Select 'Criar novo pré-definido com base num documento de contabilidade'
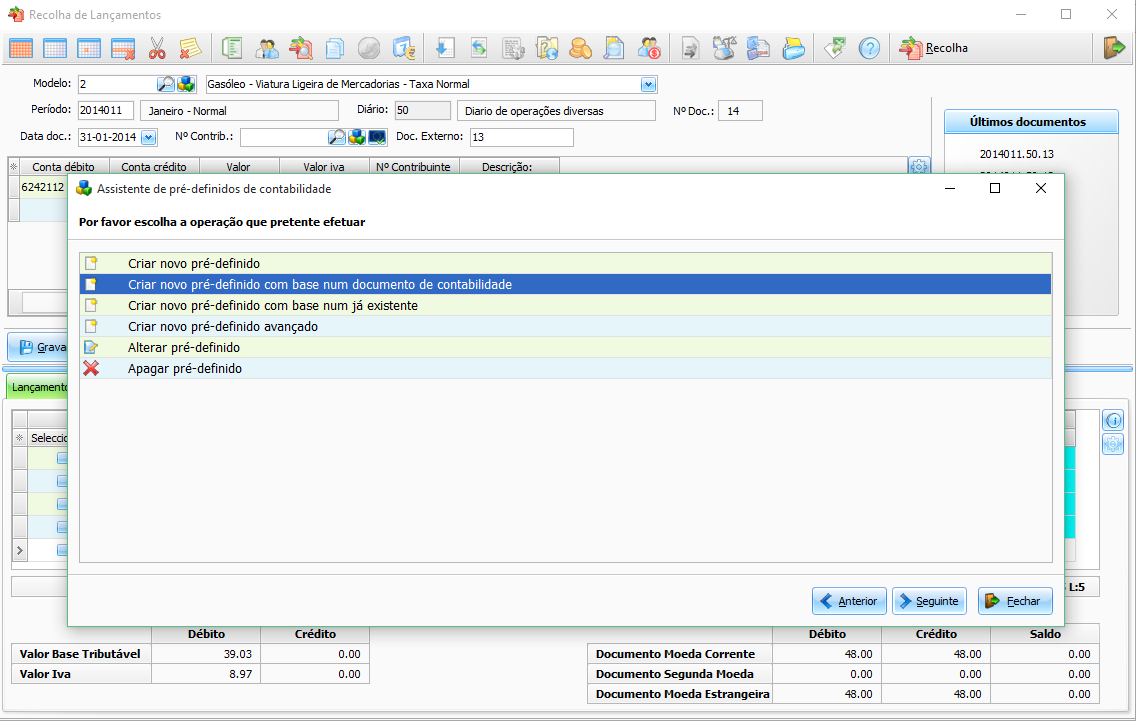This screenshot has height=721, width=1136. [x=565, y=284]
